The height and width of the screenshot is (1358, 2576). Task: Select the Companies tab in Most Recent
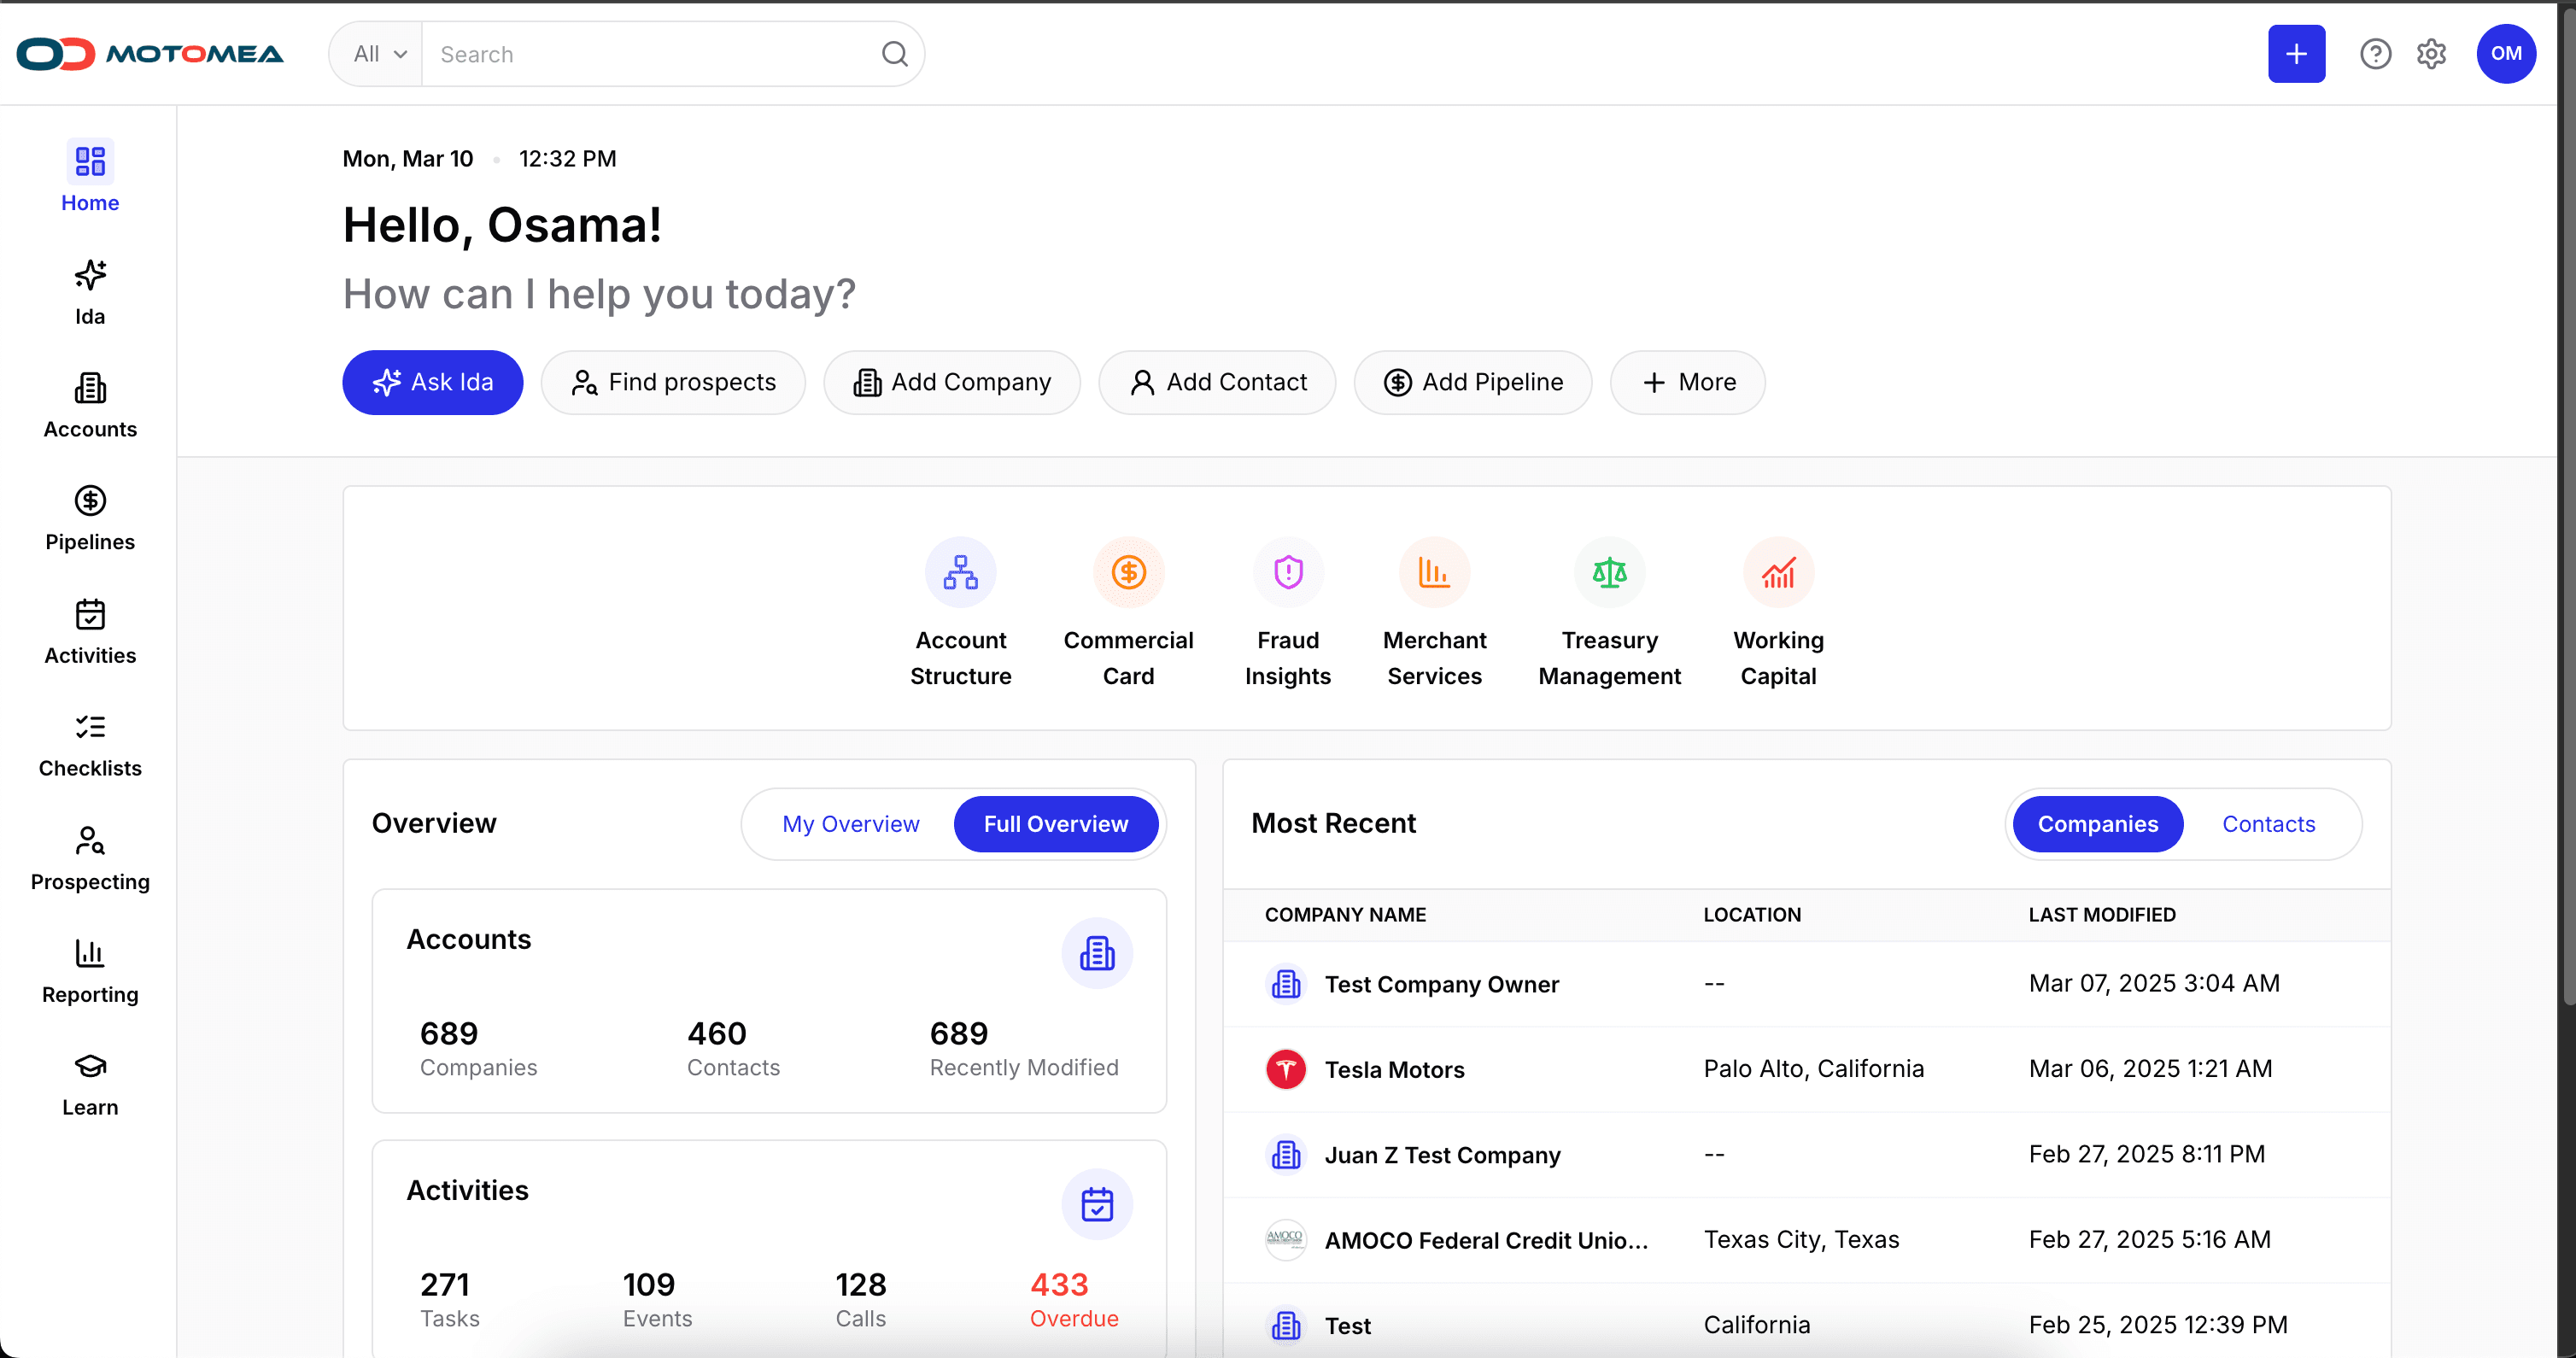coord(2097,824)
